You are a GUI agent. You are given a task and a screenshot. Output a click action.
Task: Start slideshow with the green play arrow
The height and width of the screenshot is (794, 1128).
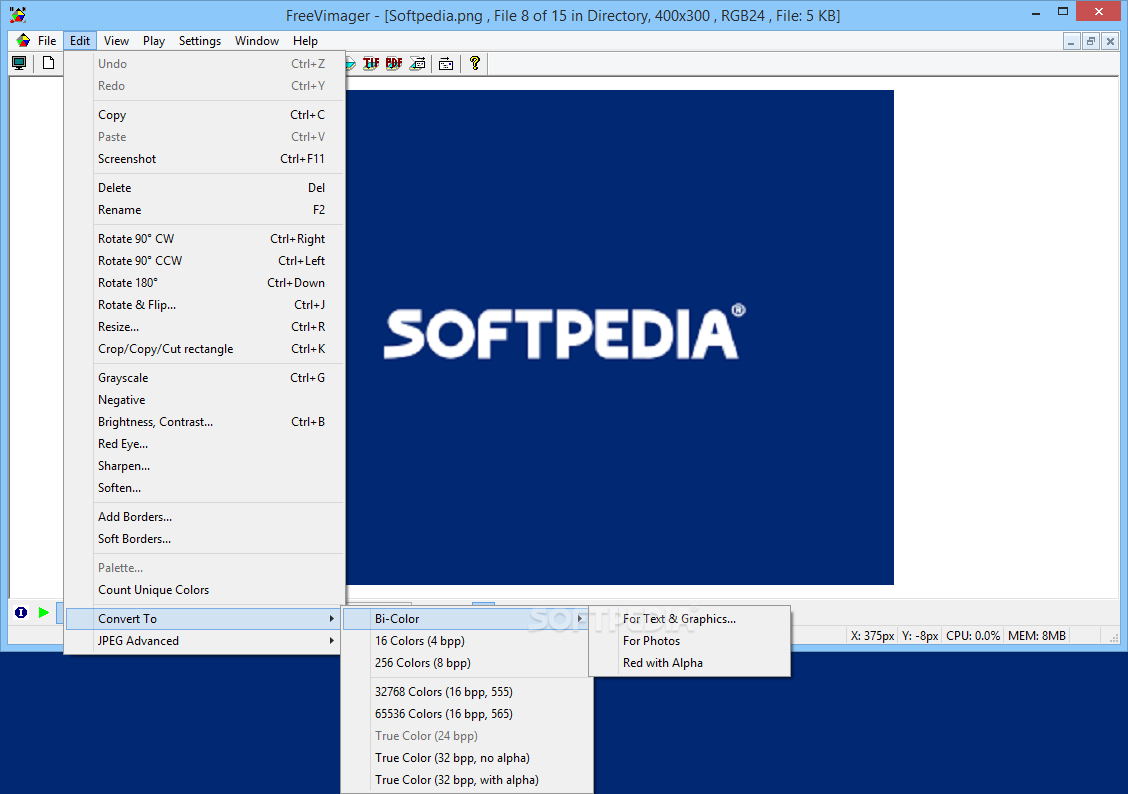click(43, 613)
